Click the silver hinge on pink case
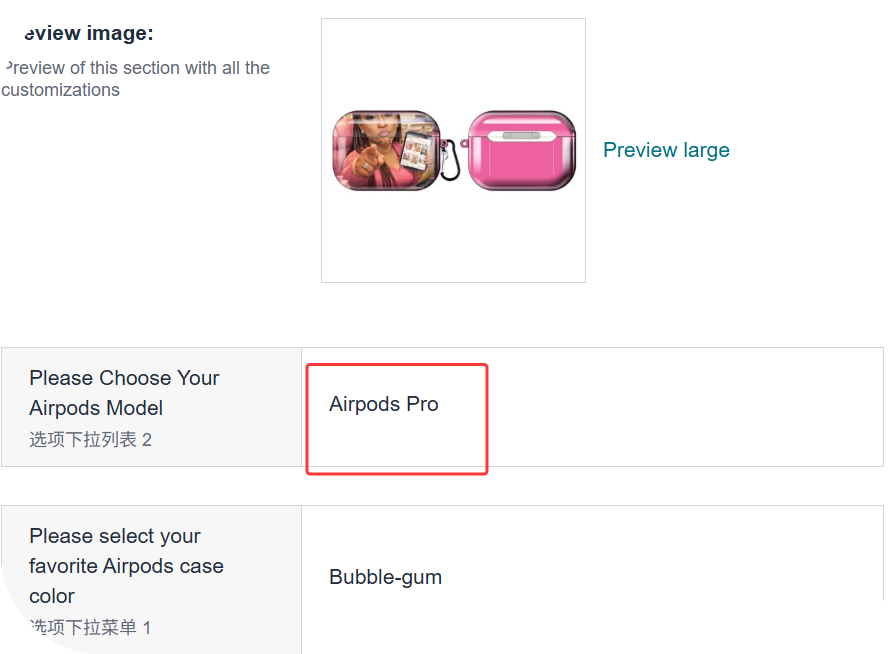This screenshot has width=895, height=654. point(521,135)
